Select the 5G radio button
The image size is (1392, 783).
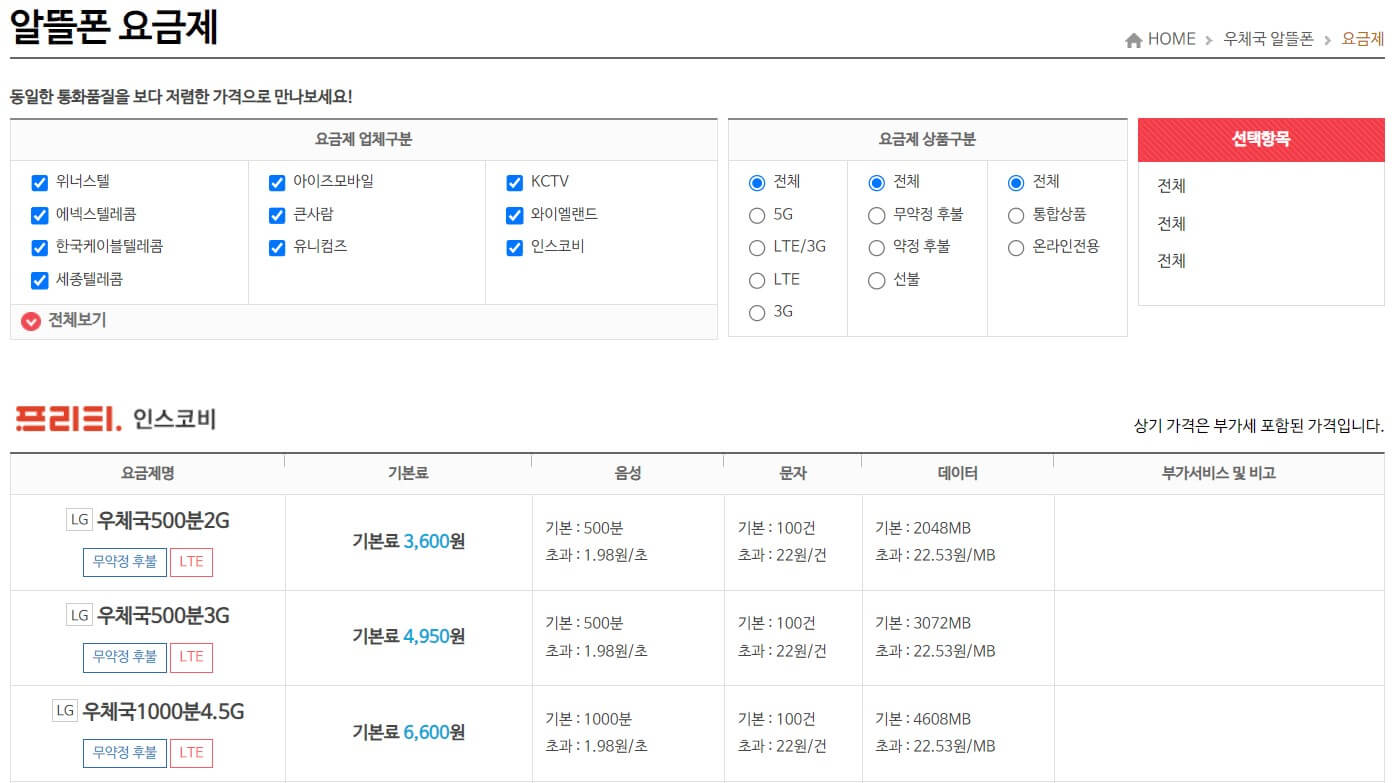757,214
